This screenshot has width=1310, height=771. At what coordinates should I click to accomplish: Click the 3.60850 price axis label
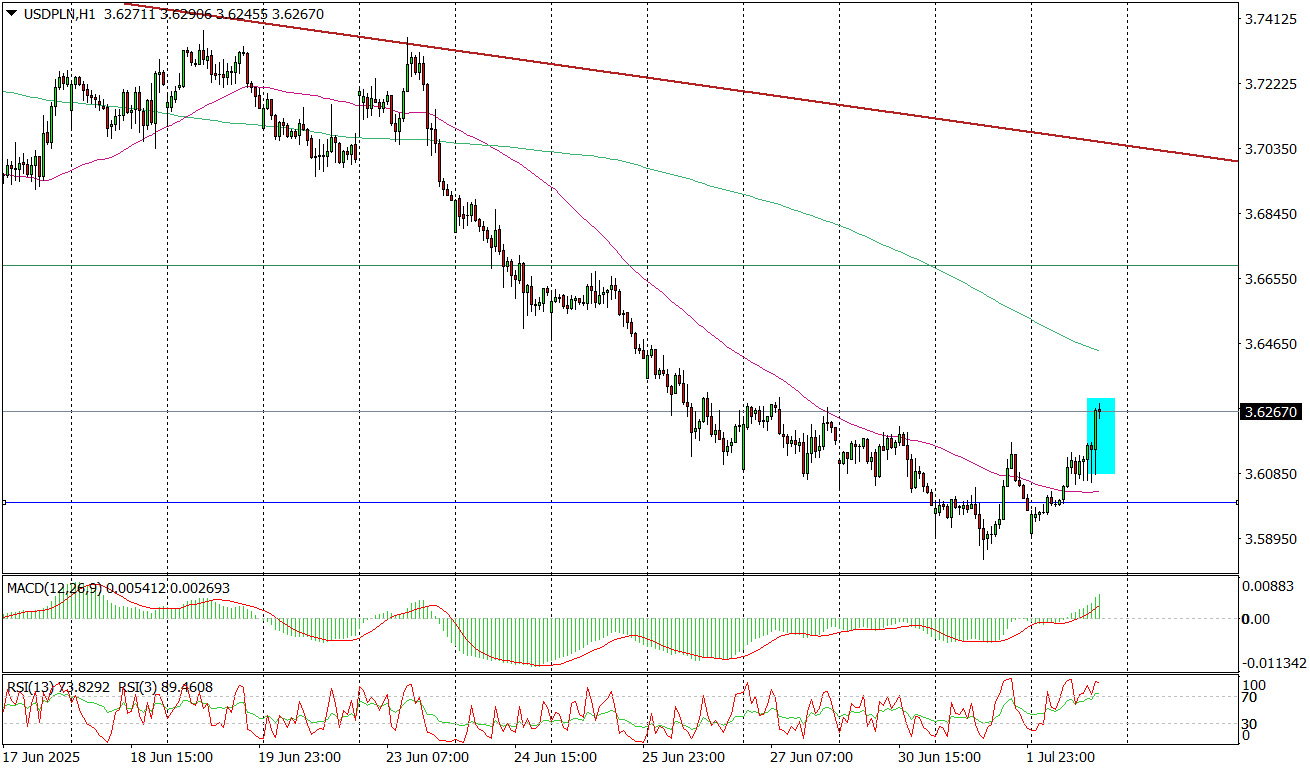[1269, 474]
